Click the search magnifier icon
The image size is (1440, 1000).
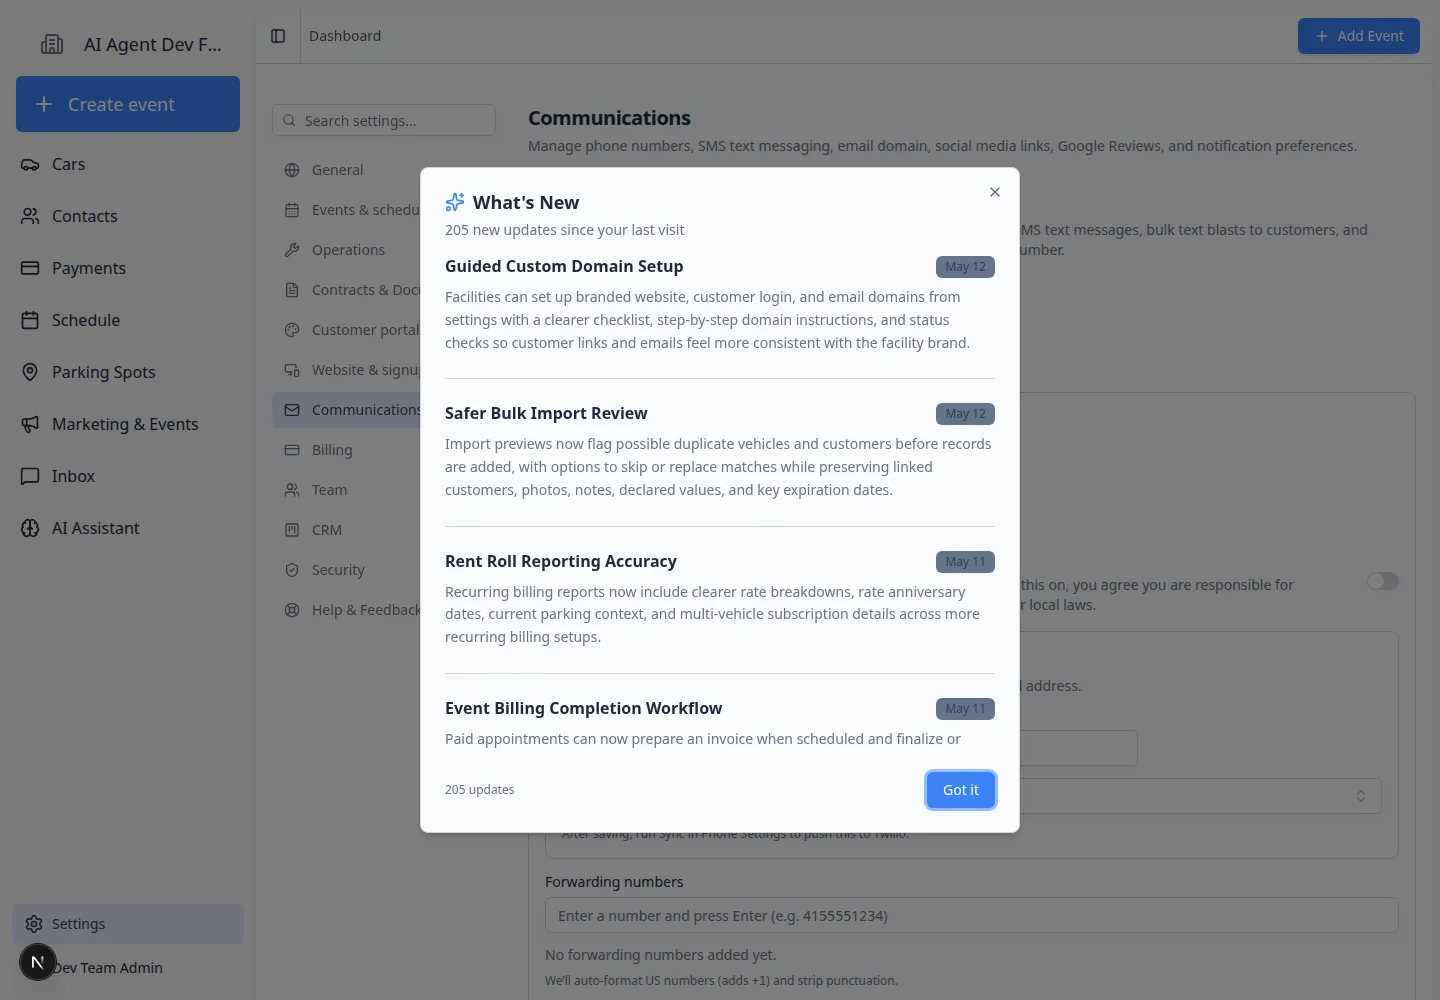coord(289,120)
